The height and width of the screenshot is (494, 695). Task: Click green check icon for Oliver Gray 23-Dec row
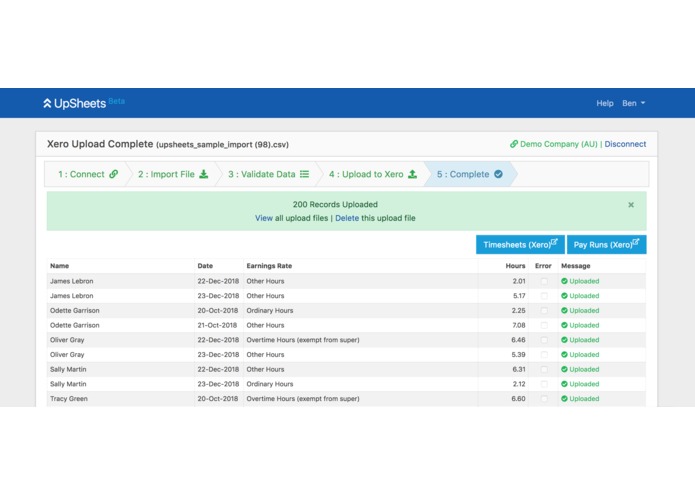tap(564, 354)
